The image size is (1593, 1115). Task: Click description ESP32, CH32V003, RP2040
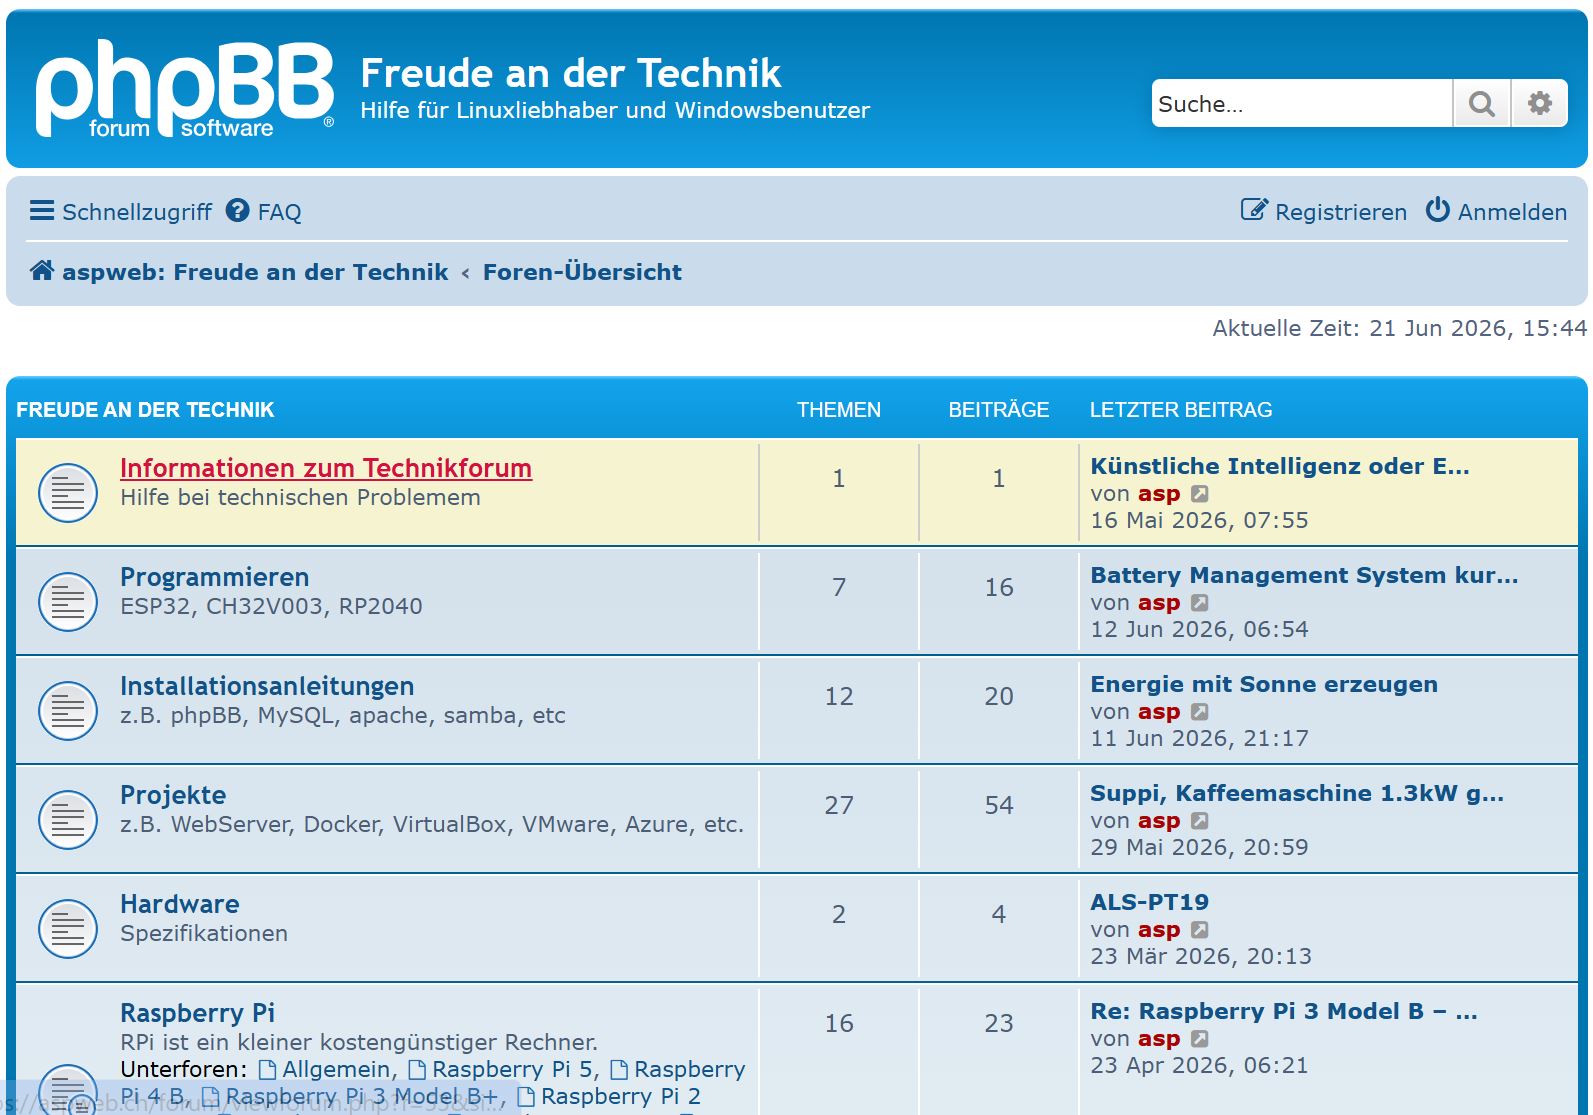[271, 607]
